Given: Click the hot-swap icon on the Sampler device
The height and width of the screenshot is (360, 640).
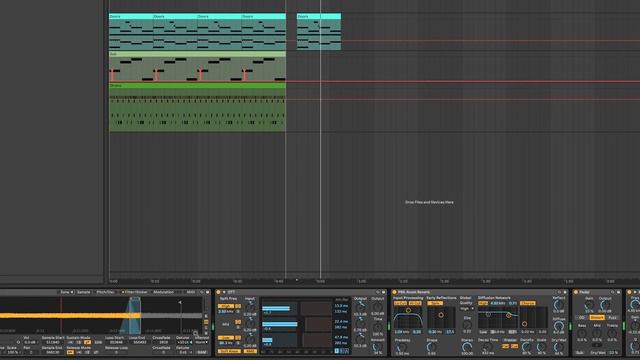Looking at the screenshot, I should click(x=202, y=292).
